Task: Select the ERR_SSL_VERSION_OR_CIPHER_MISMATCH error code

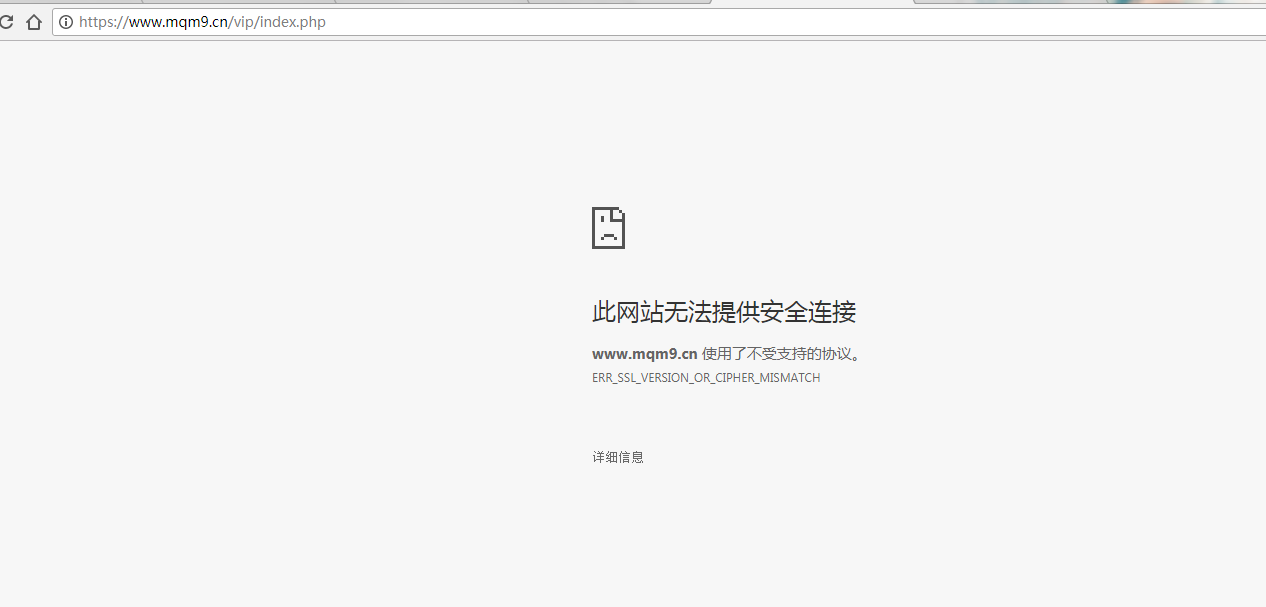Action: point(706,378)
